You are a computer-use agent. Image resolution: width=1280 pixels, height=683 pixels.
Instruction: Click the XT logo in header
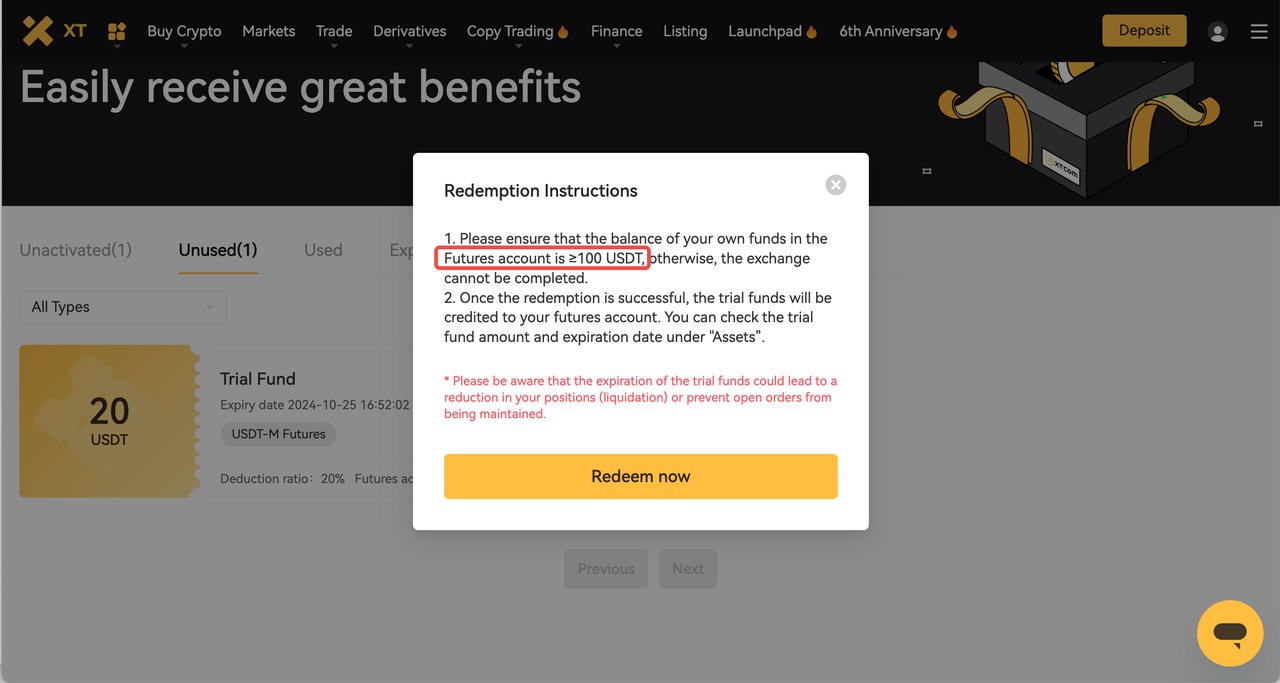pos(54,31)
